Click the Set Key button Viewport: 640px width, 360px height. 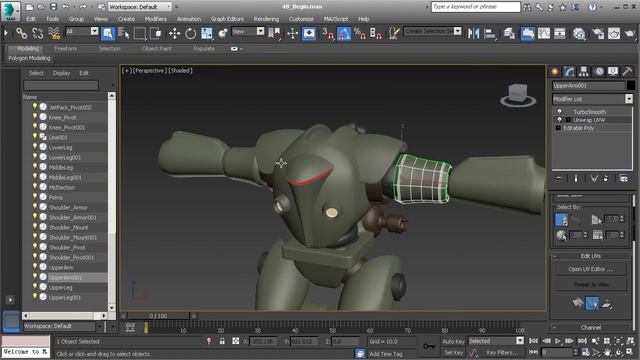pos(453,352)
